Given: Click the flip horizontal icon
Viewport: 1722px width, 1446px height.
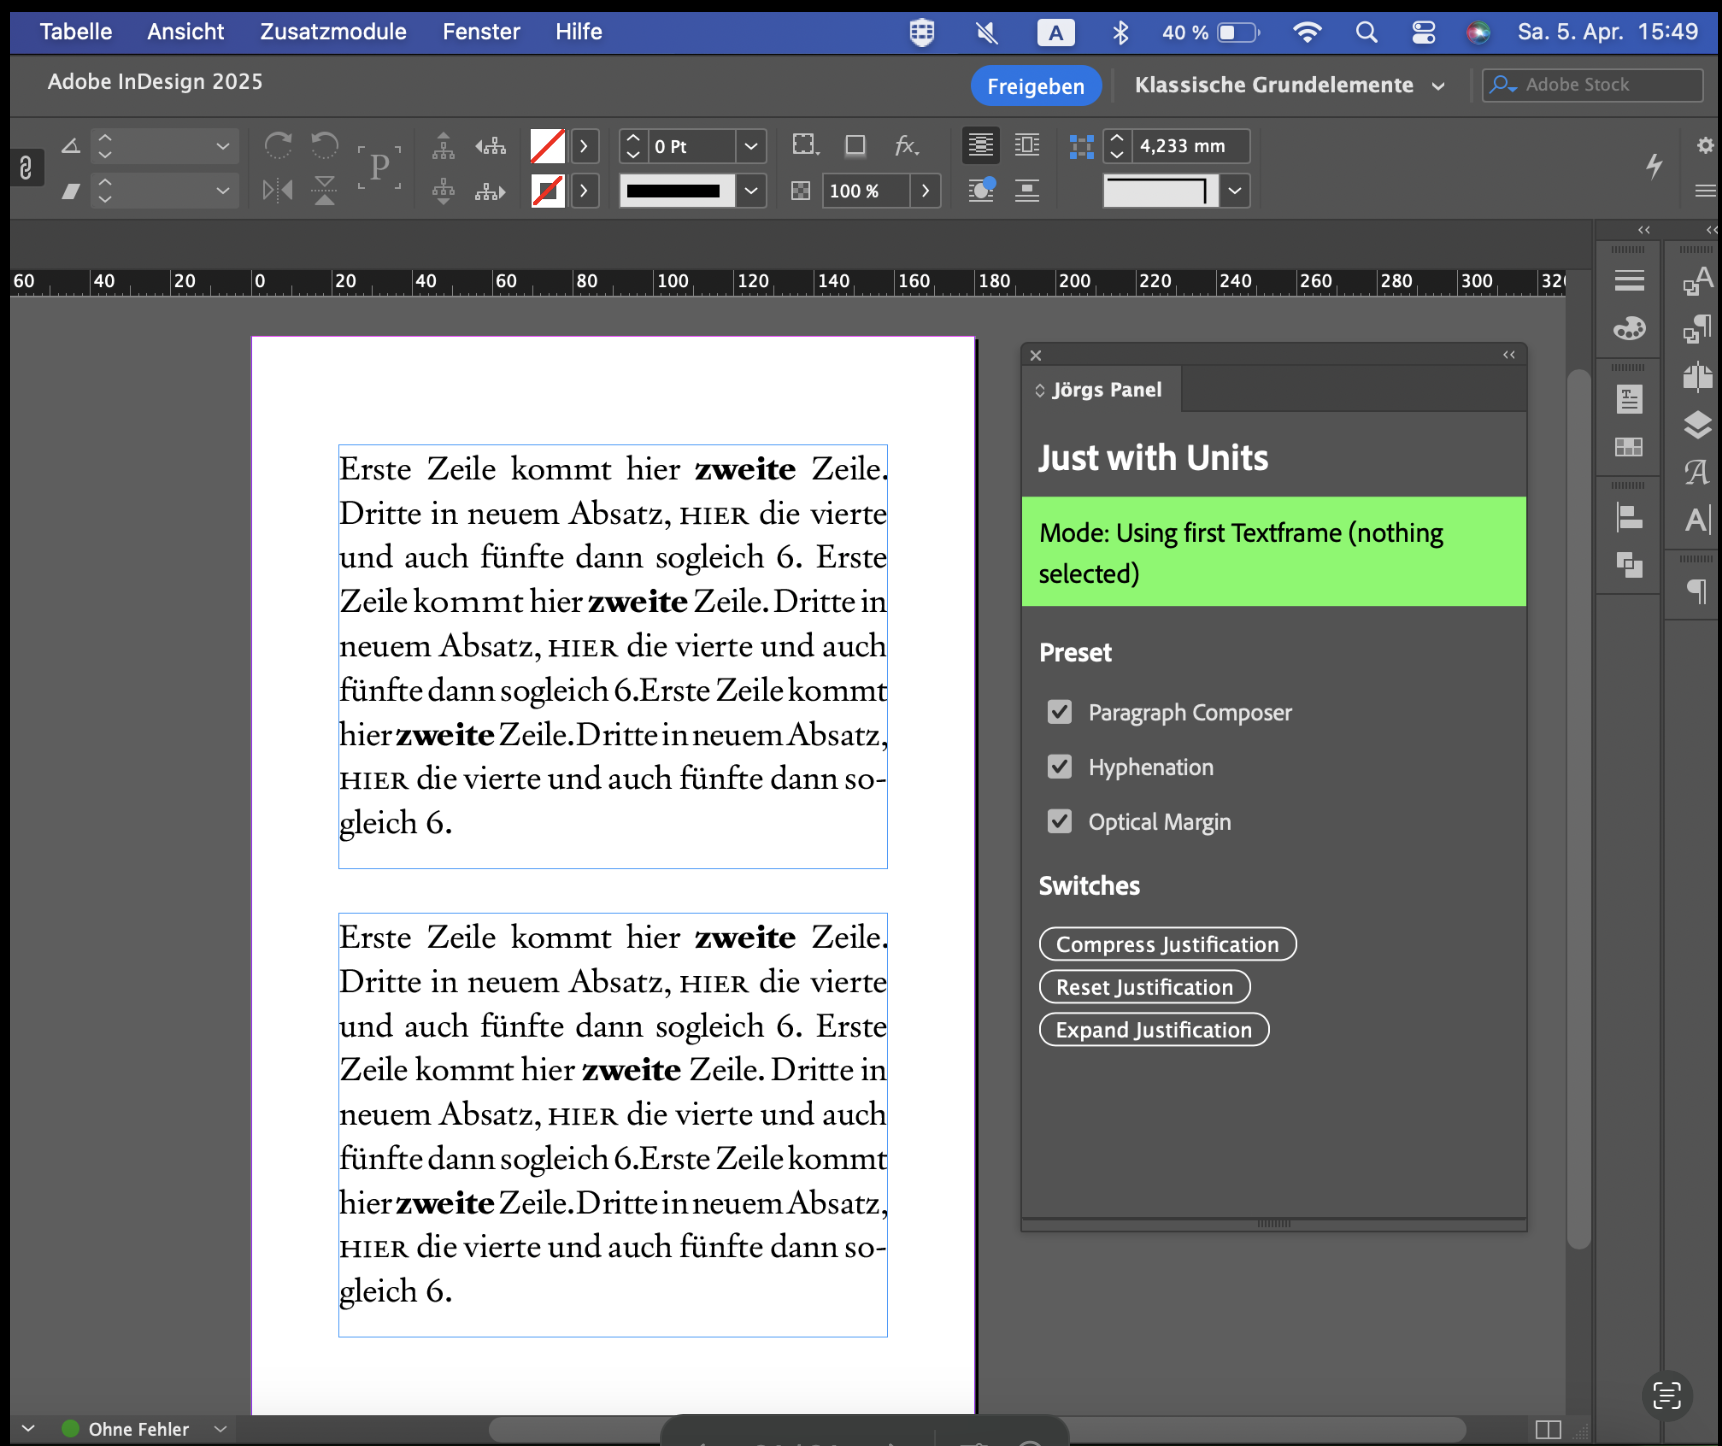Looking at the screenshot, I should pos(278,190).
